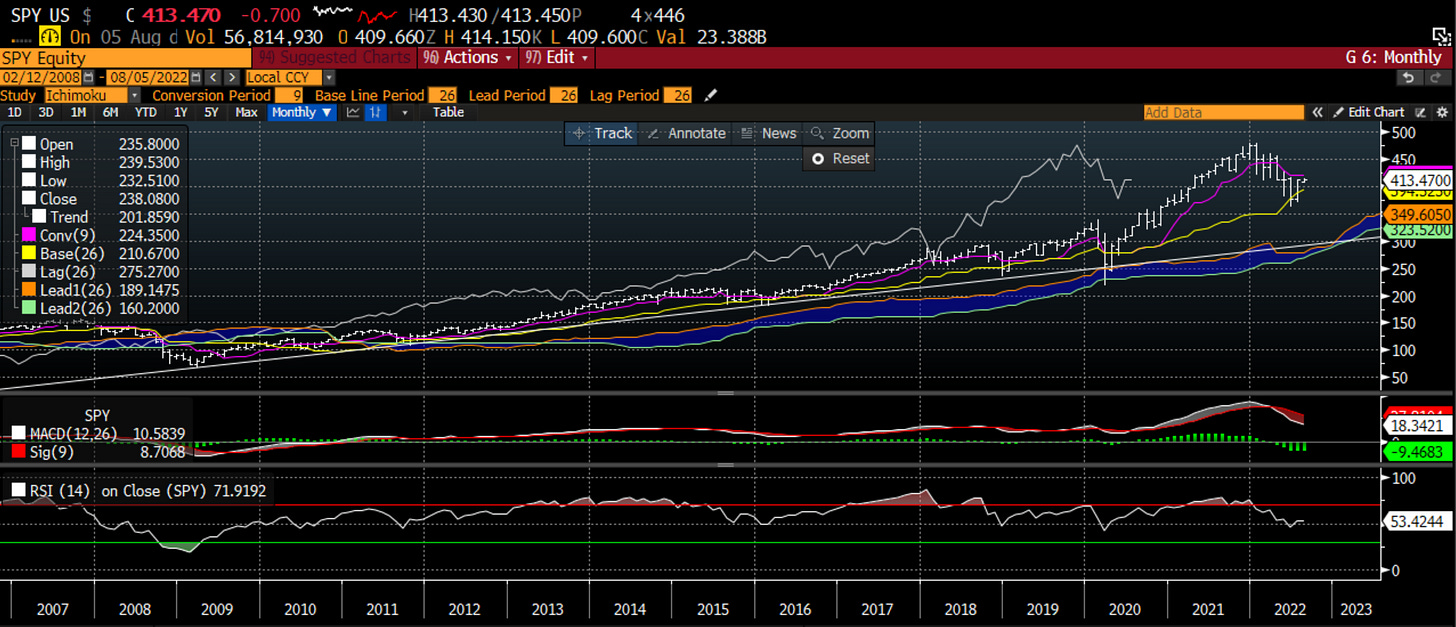Set range to 5Y
The height and width of the screenshot is (627, 1456).
coord(211,113)
